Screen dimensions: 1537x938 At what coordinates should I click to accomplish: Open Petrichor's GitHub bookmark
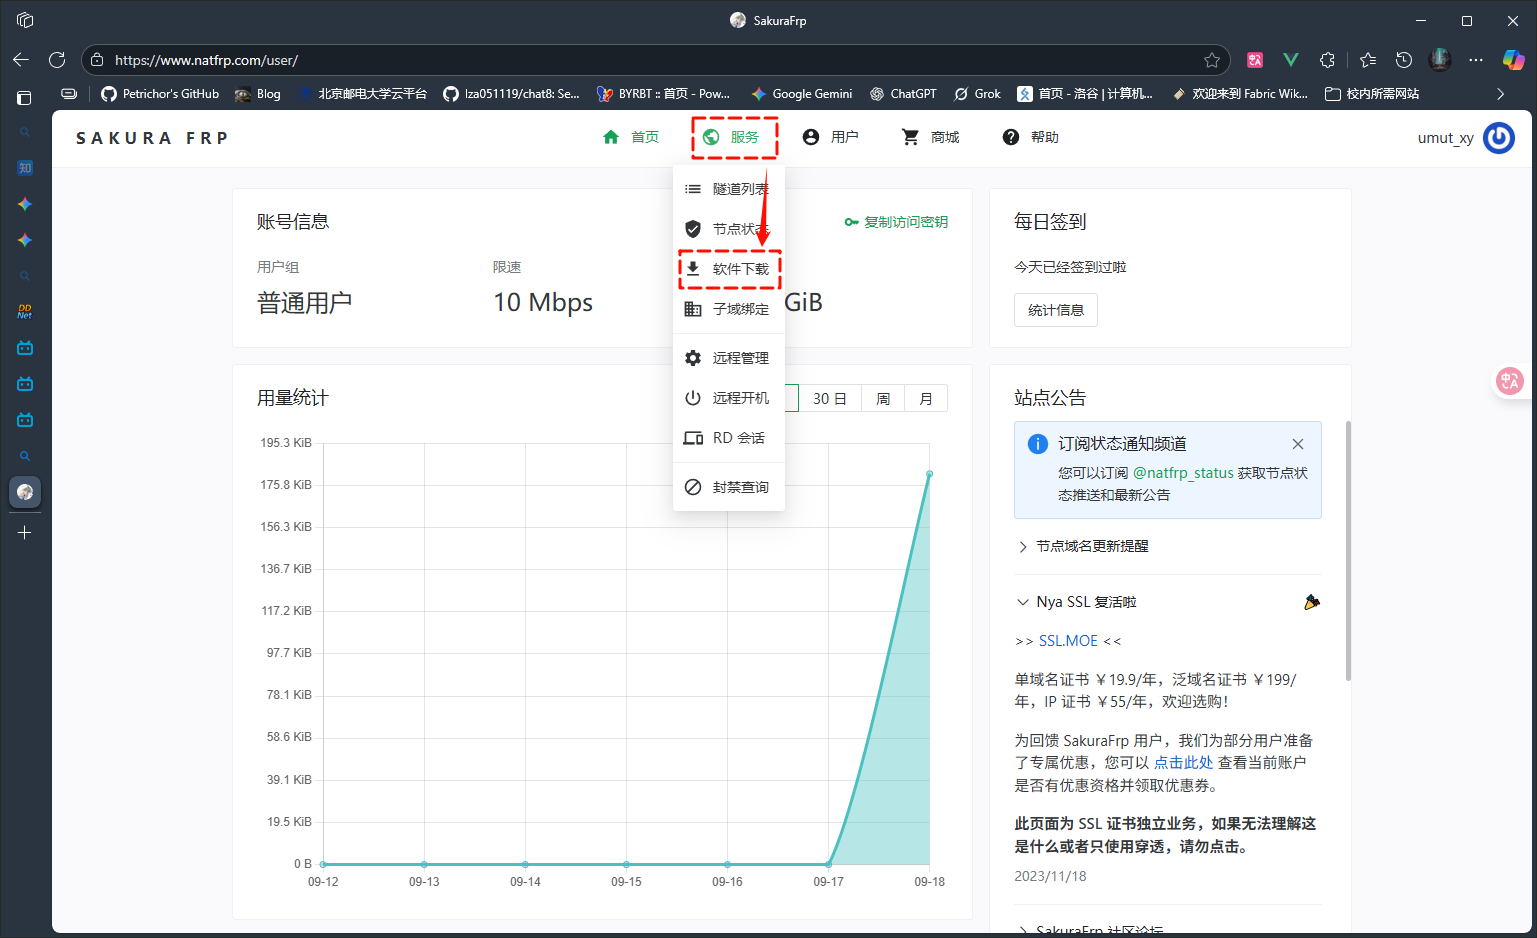click(x=160, y=94)
